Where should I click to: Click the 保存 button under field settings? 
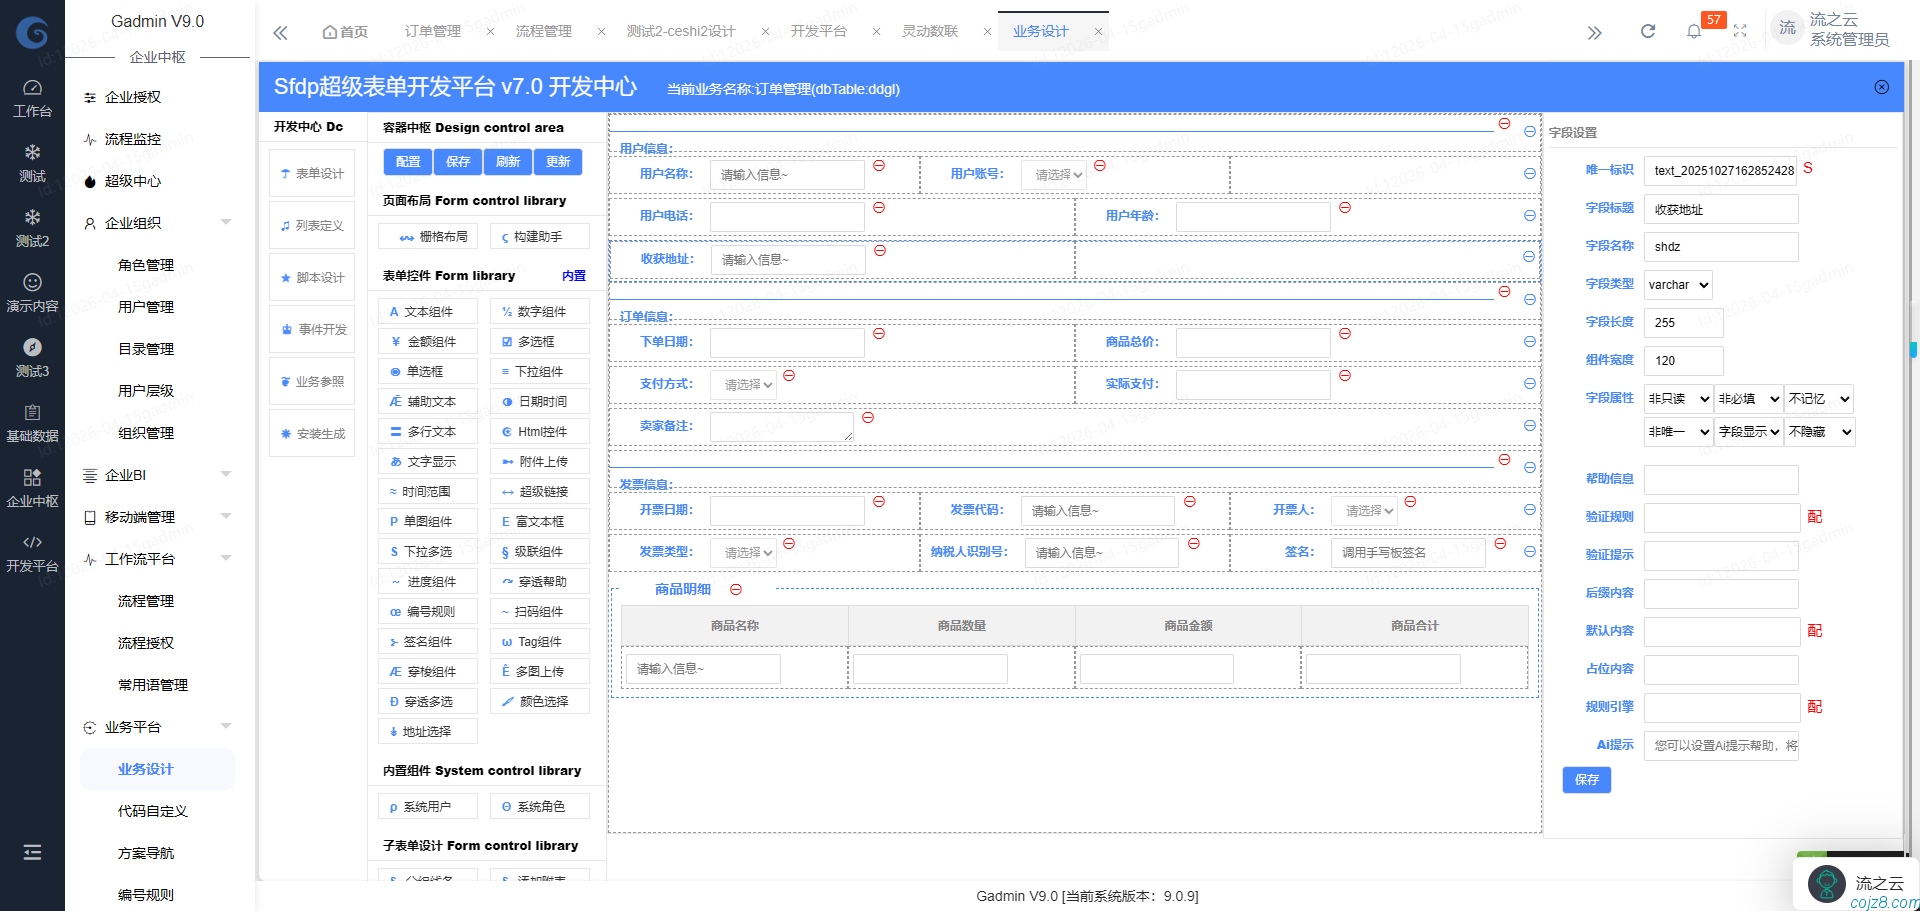coord(1586,780)
